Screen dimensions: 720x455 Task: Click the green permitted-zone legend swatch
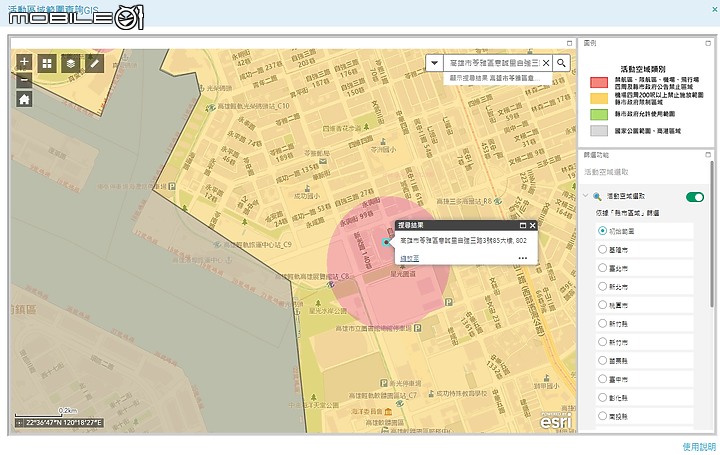point(599,114)
